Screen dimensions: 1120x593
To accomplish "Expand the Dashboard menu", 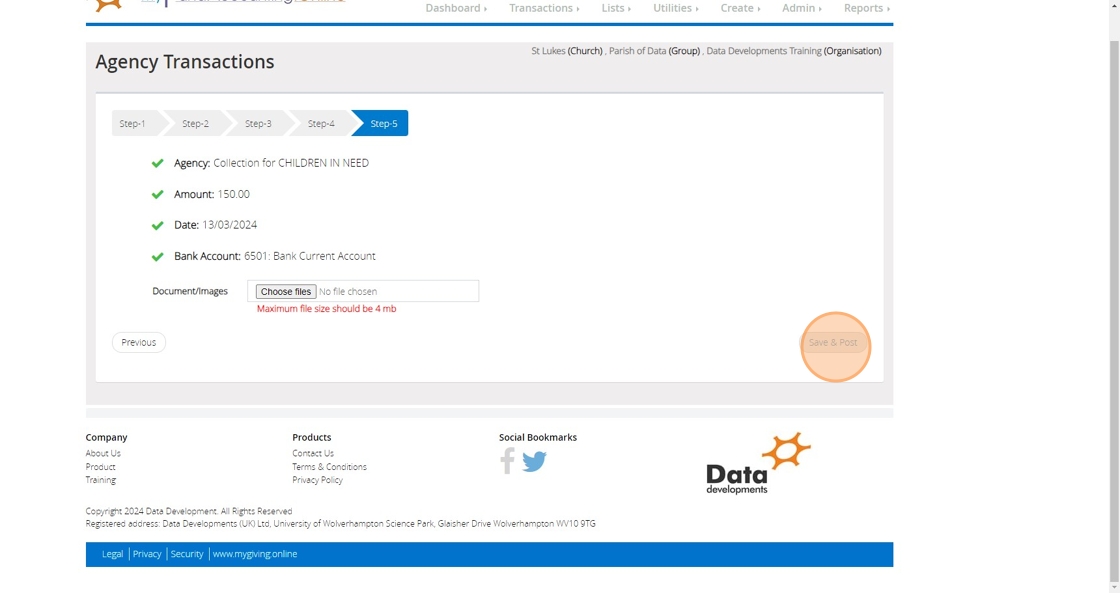I will pos(456,8).
